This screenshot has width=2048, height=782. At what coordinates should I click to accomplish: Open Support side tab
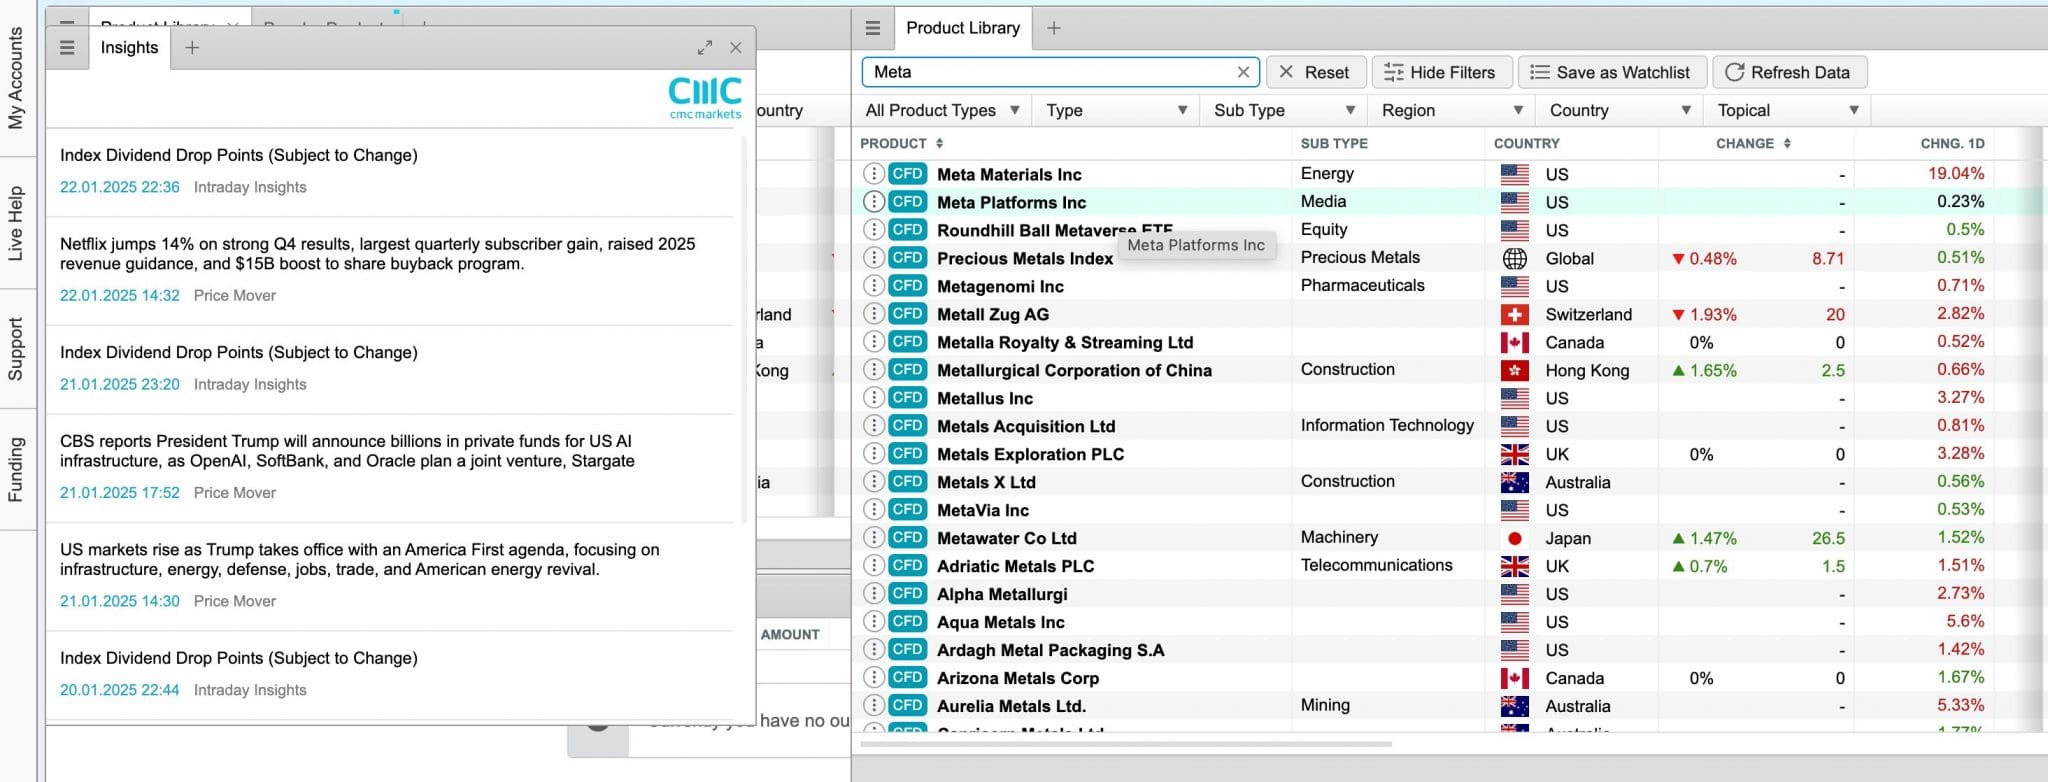16,349
